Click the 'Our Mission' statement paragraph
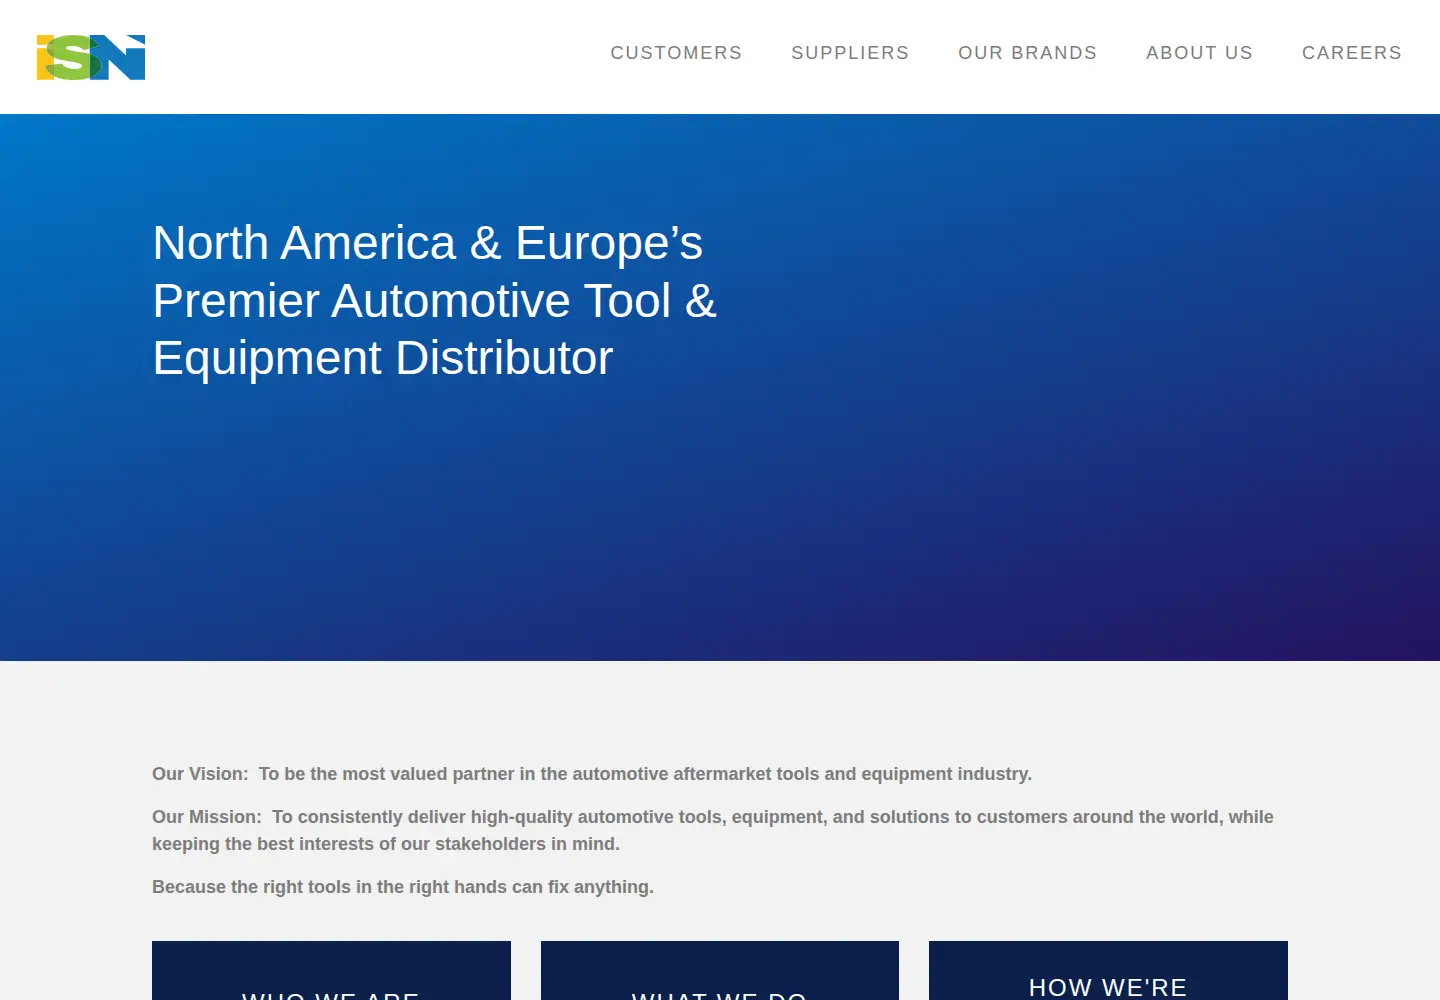 click(713, 830)
